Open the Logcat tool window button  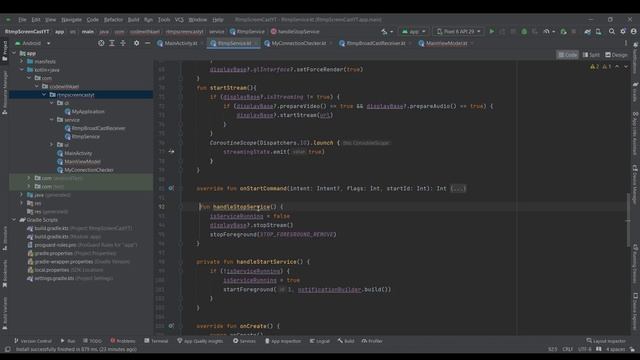pyautogui.click(x=320, y=341)
